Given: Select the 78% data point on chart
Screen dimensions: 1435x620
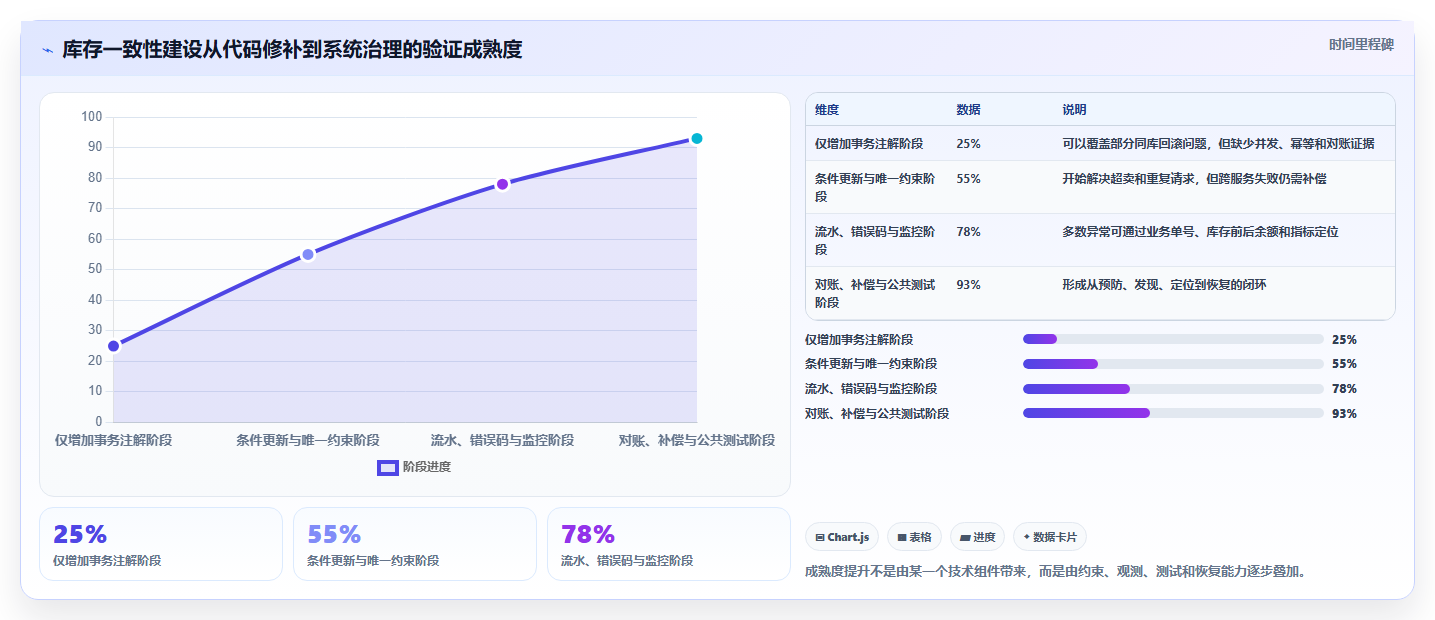Looking at the screenshot, I should (502, 184).
